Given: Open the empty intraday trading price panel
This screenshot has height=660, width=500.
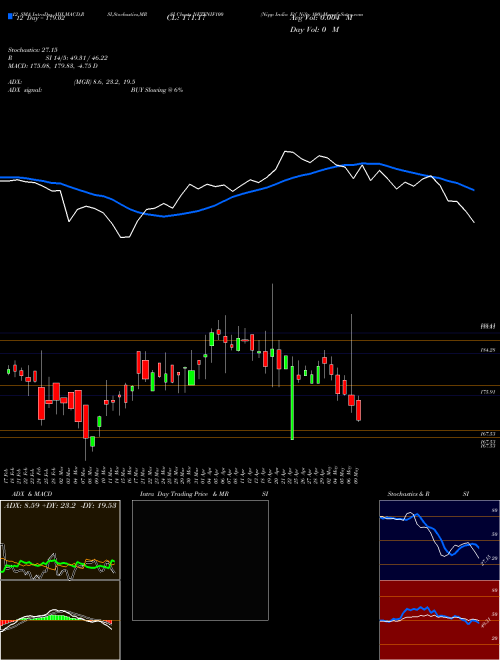Looking at the screenshot, I should click(200, 560).
